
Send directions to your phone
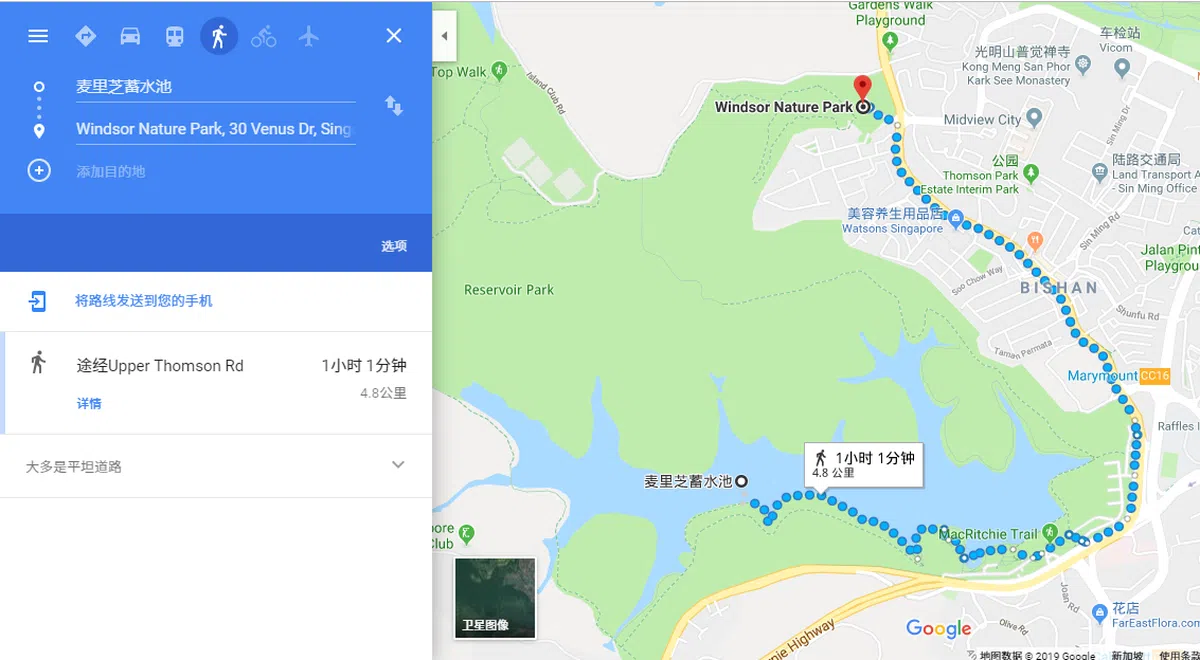click(x=144, y=301)
